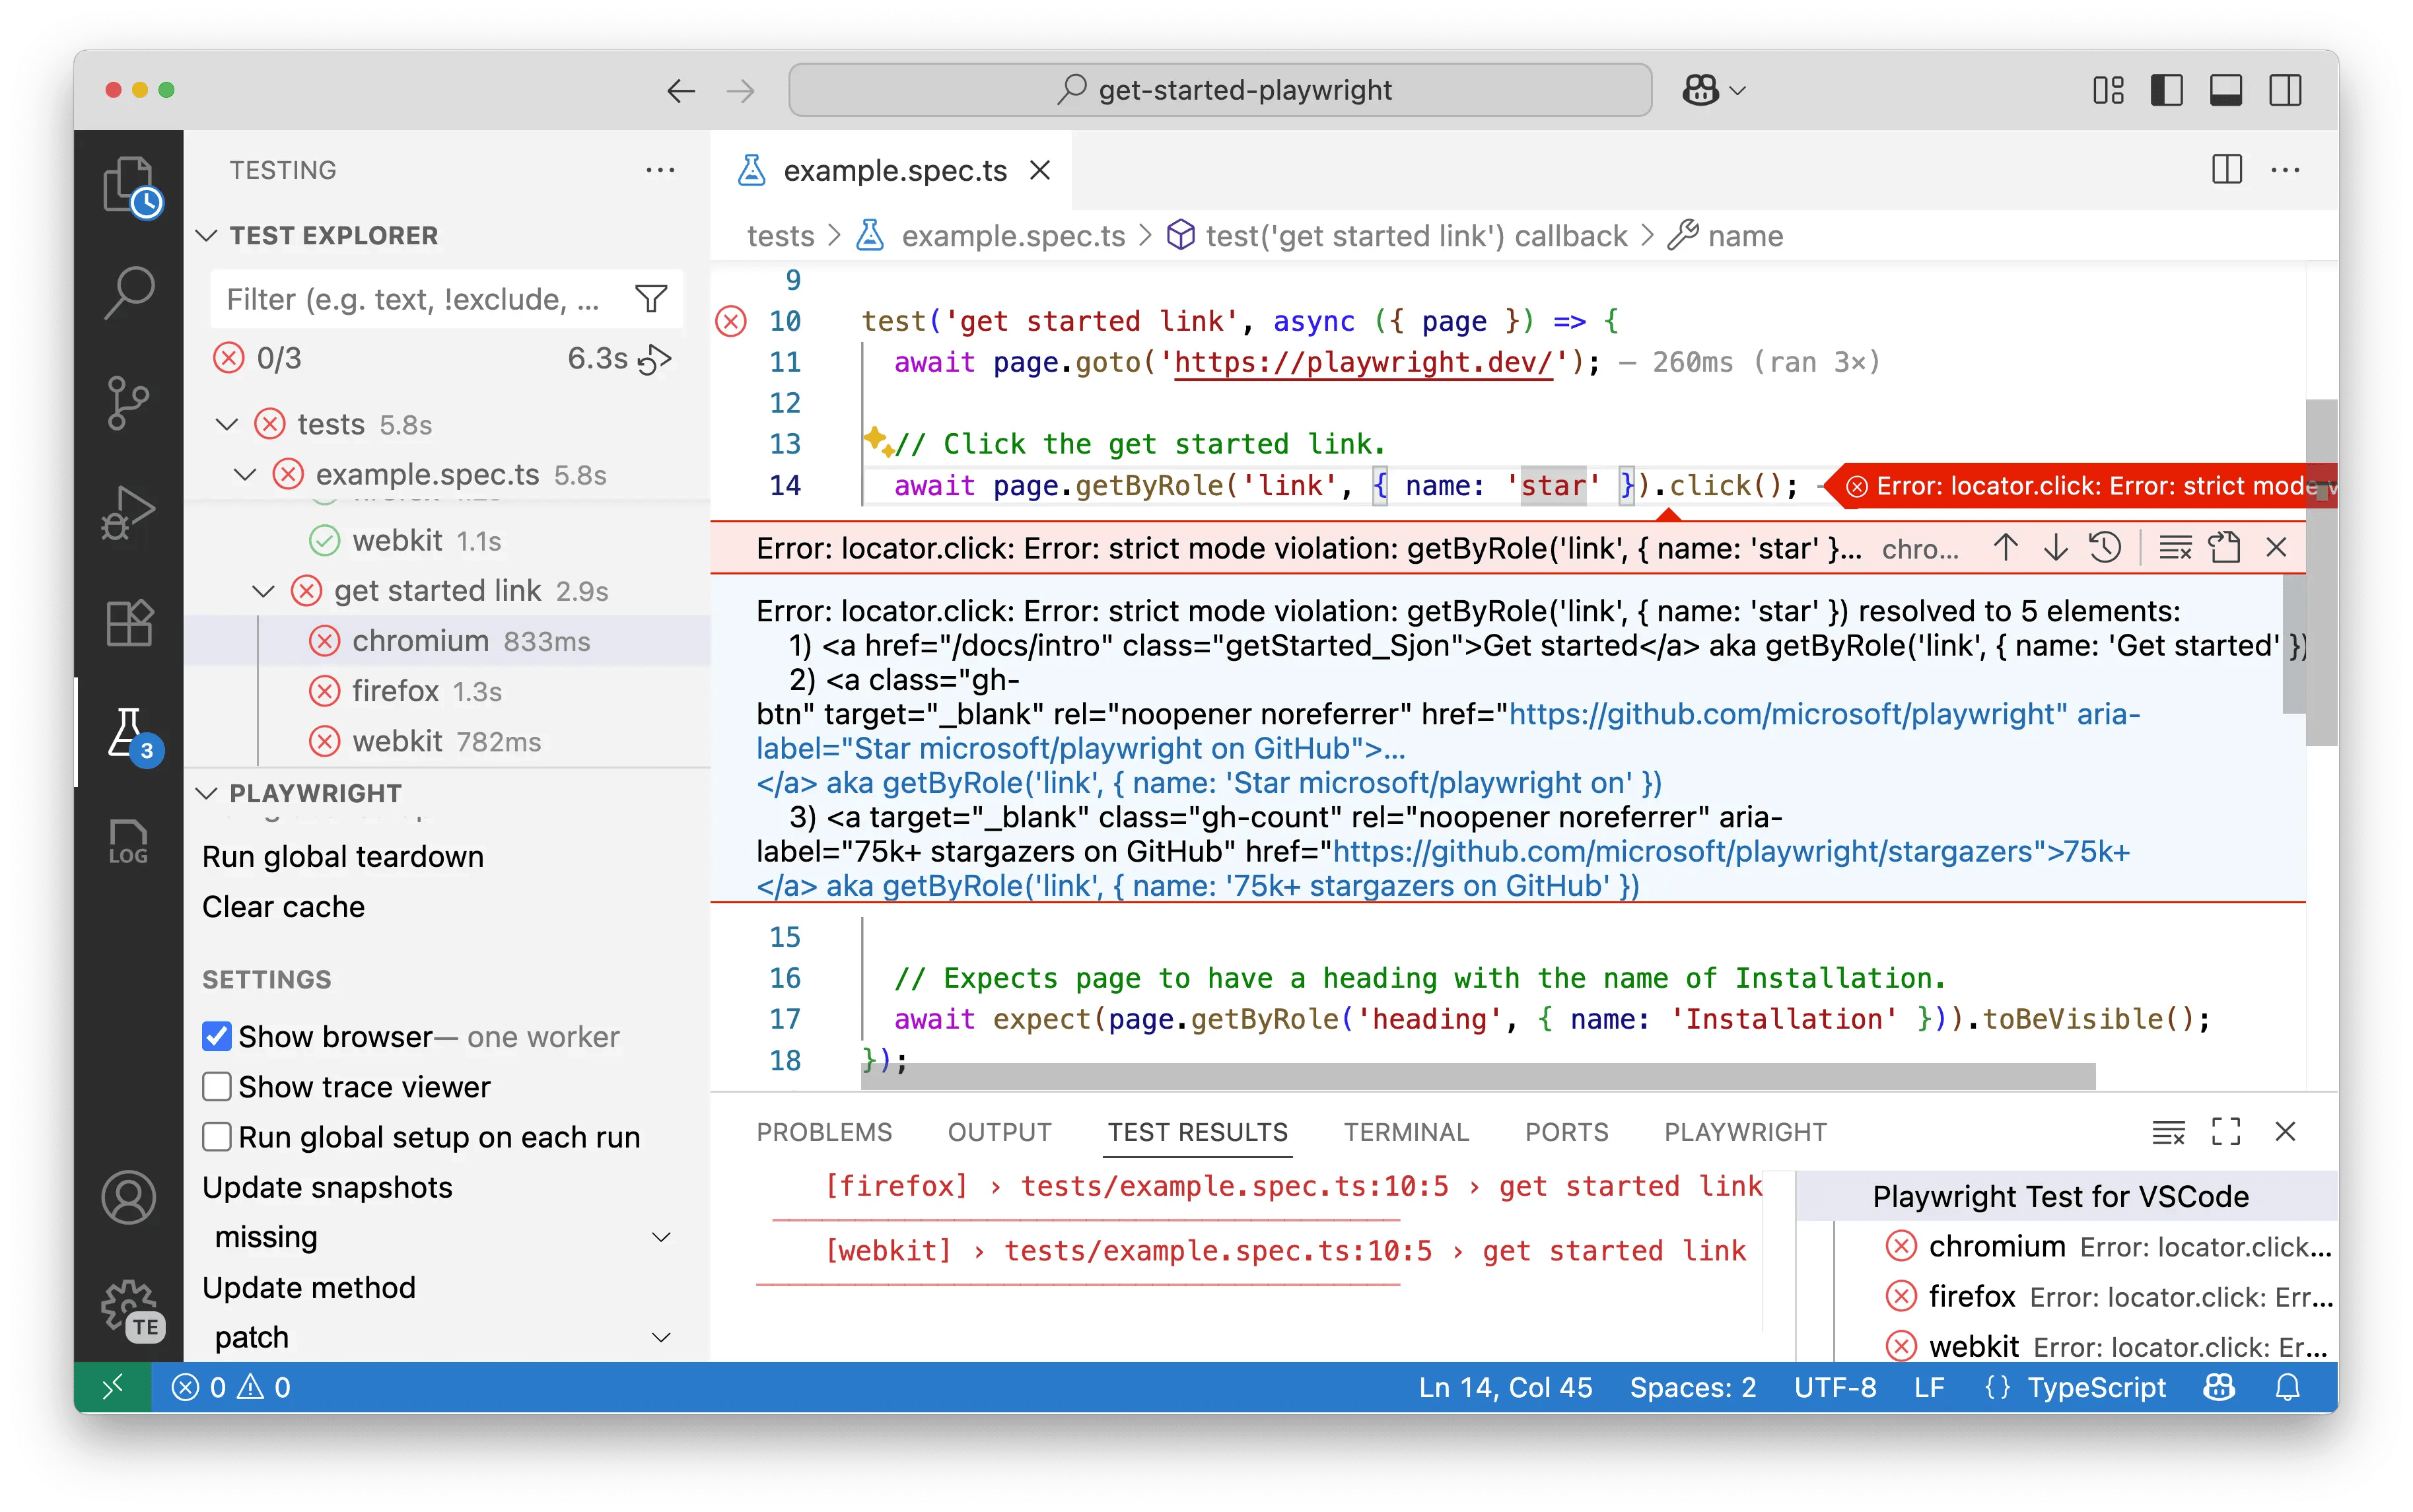
Task: Uncheck the Show browser setting
Action: [216, 1036]
